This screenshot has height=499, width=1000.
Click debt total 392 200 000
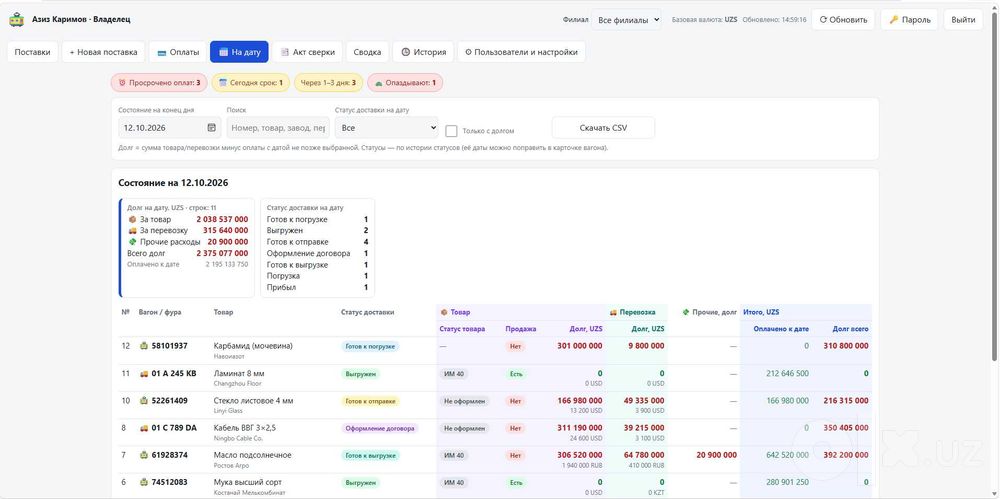tap(846, 455)
